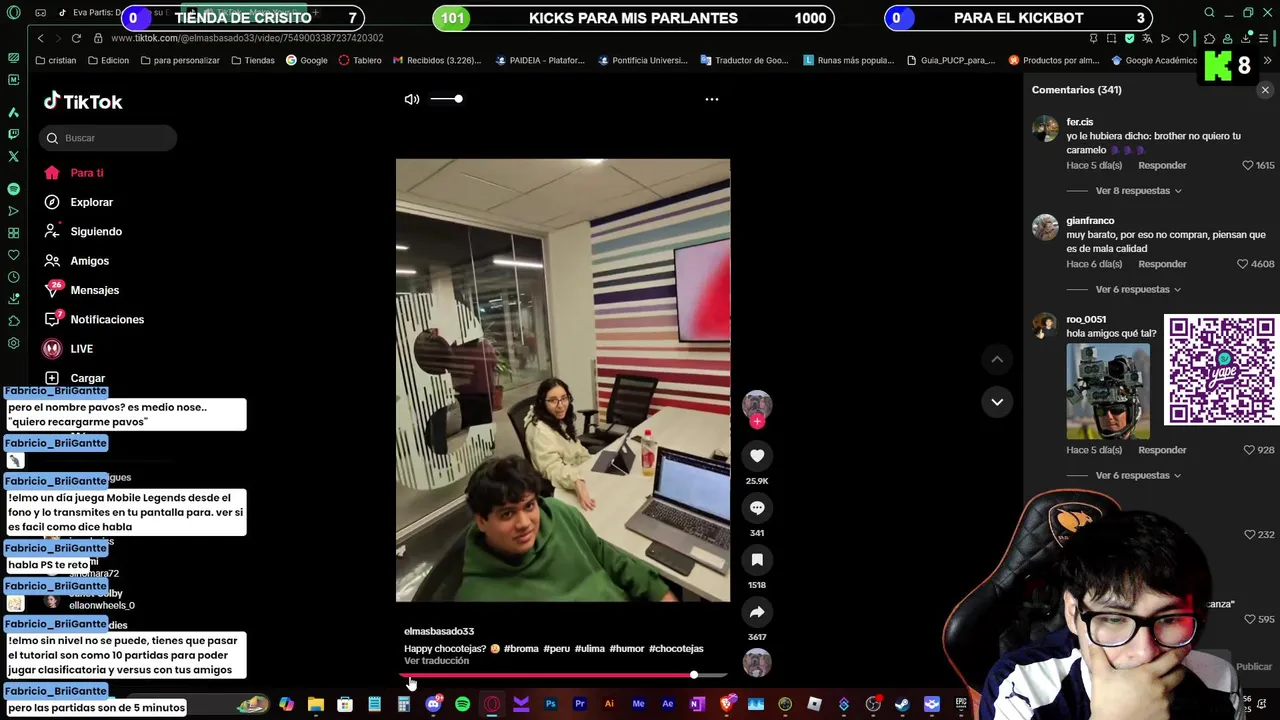Open the #chocotejas hashtag

point(676,649)
